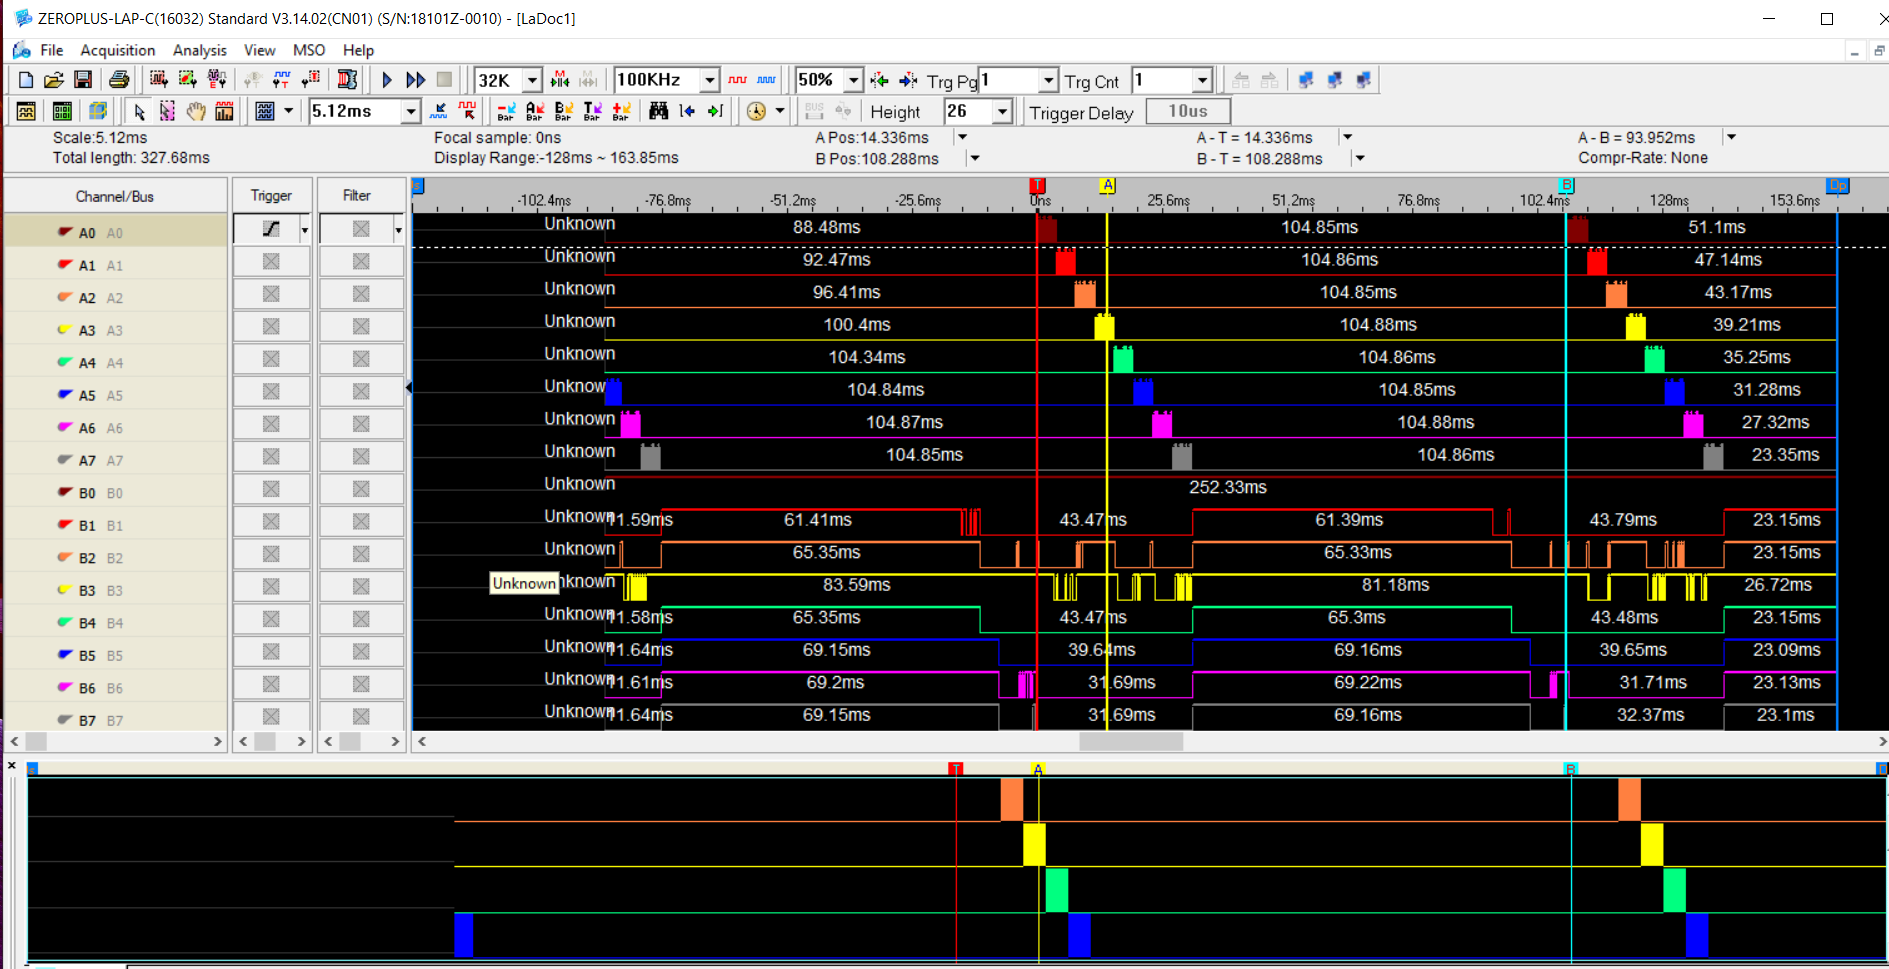
Task: Toggle trigger condition for channel B0
Action: [271, 489]
